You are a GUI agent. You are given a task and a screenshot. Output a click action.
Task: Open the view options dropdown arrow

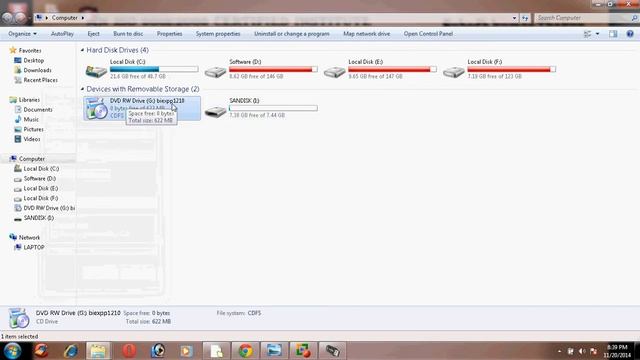point(598,34)
